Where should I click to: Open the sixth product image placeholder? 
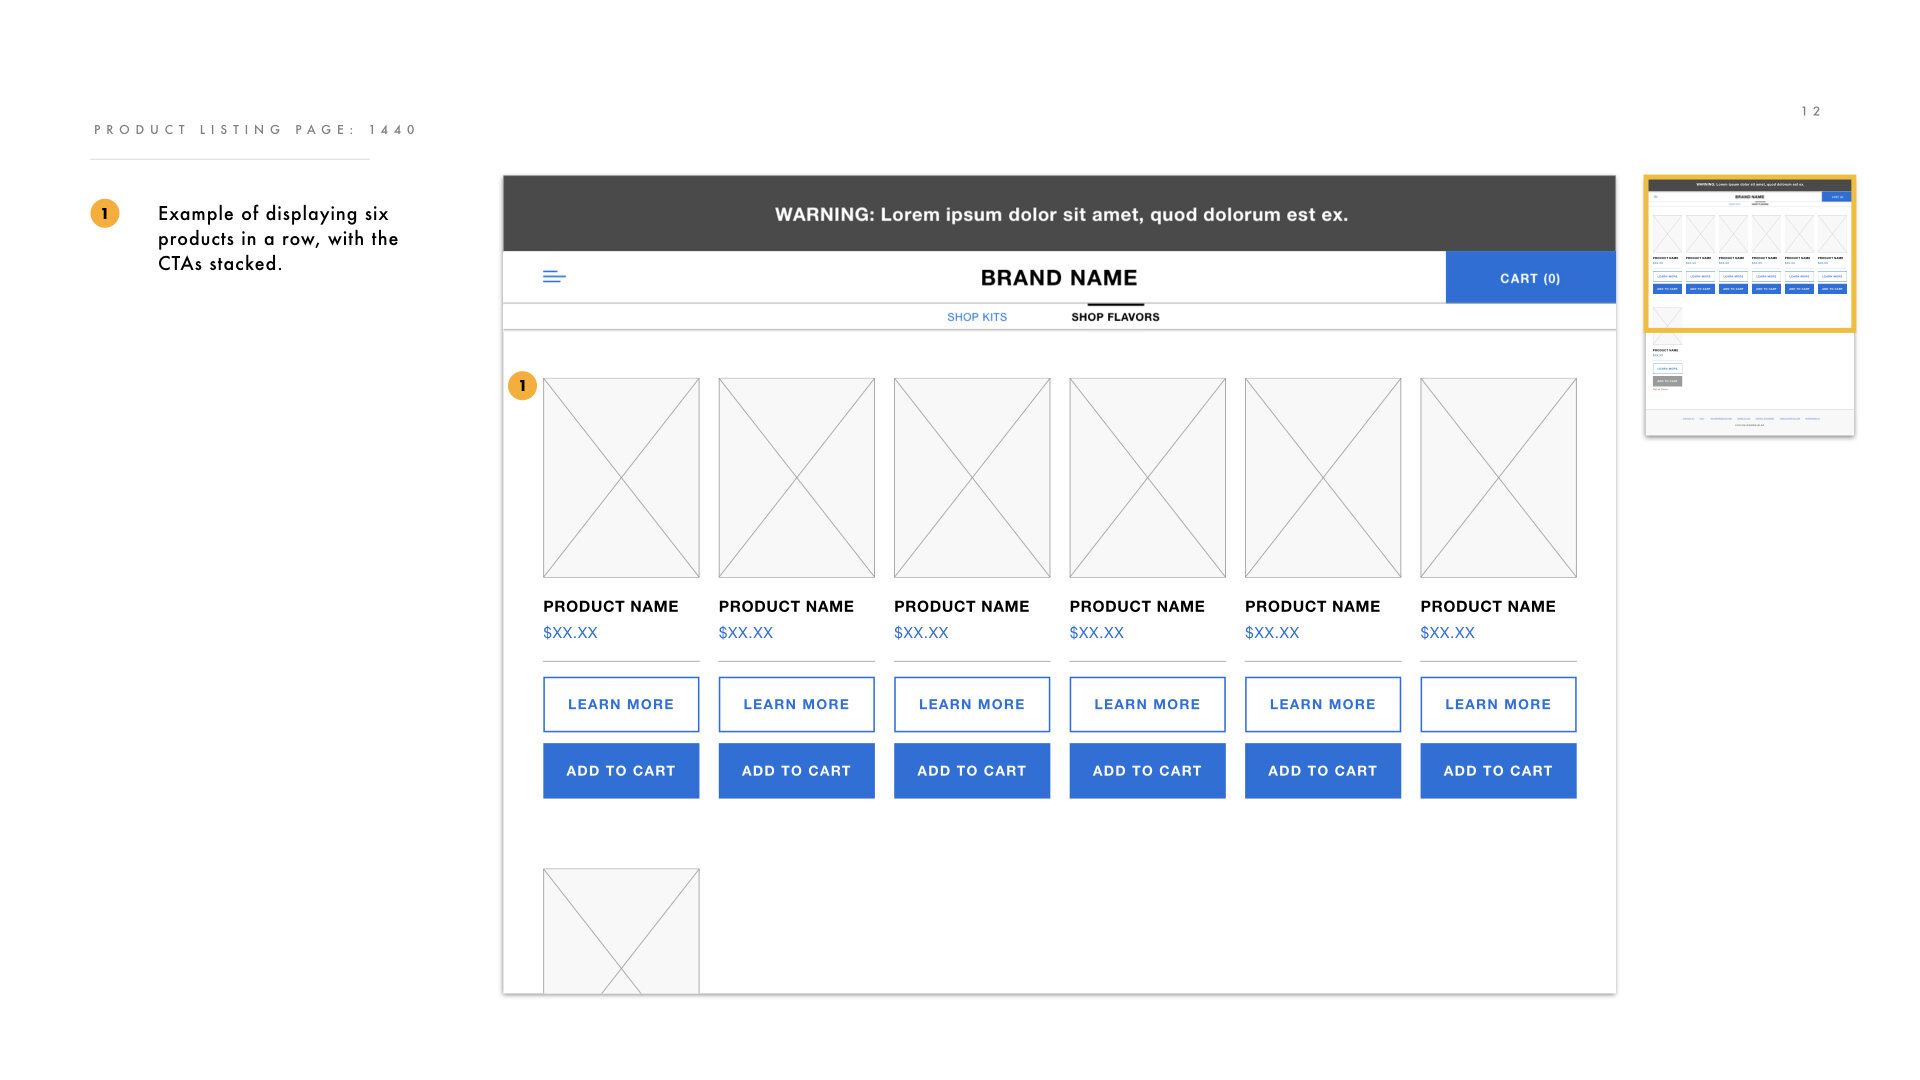click(x=1498, y=477)
